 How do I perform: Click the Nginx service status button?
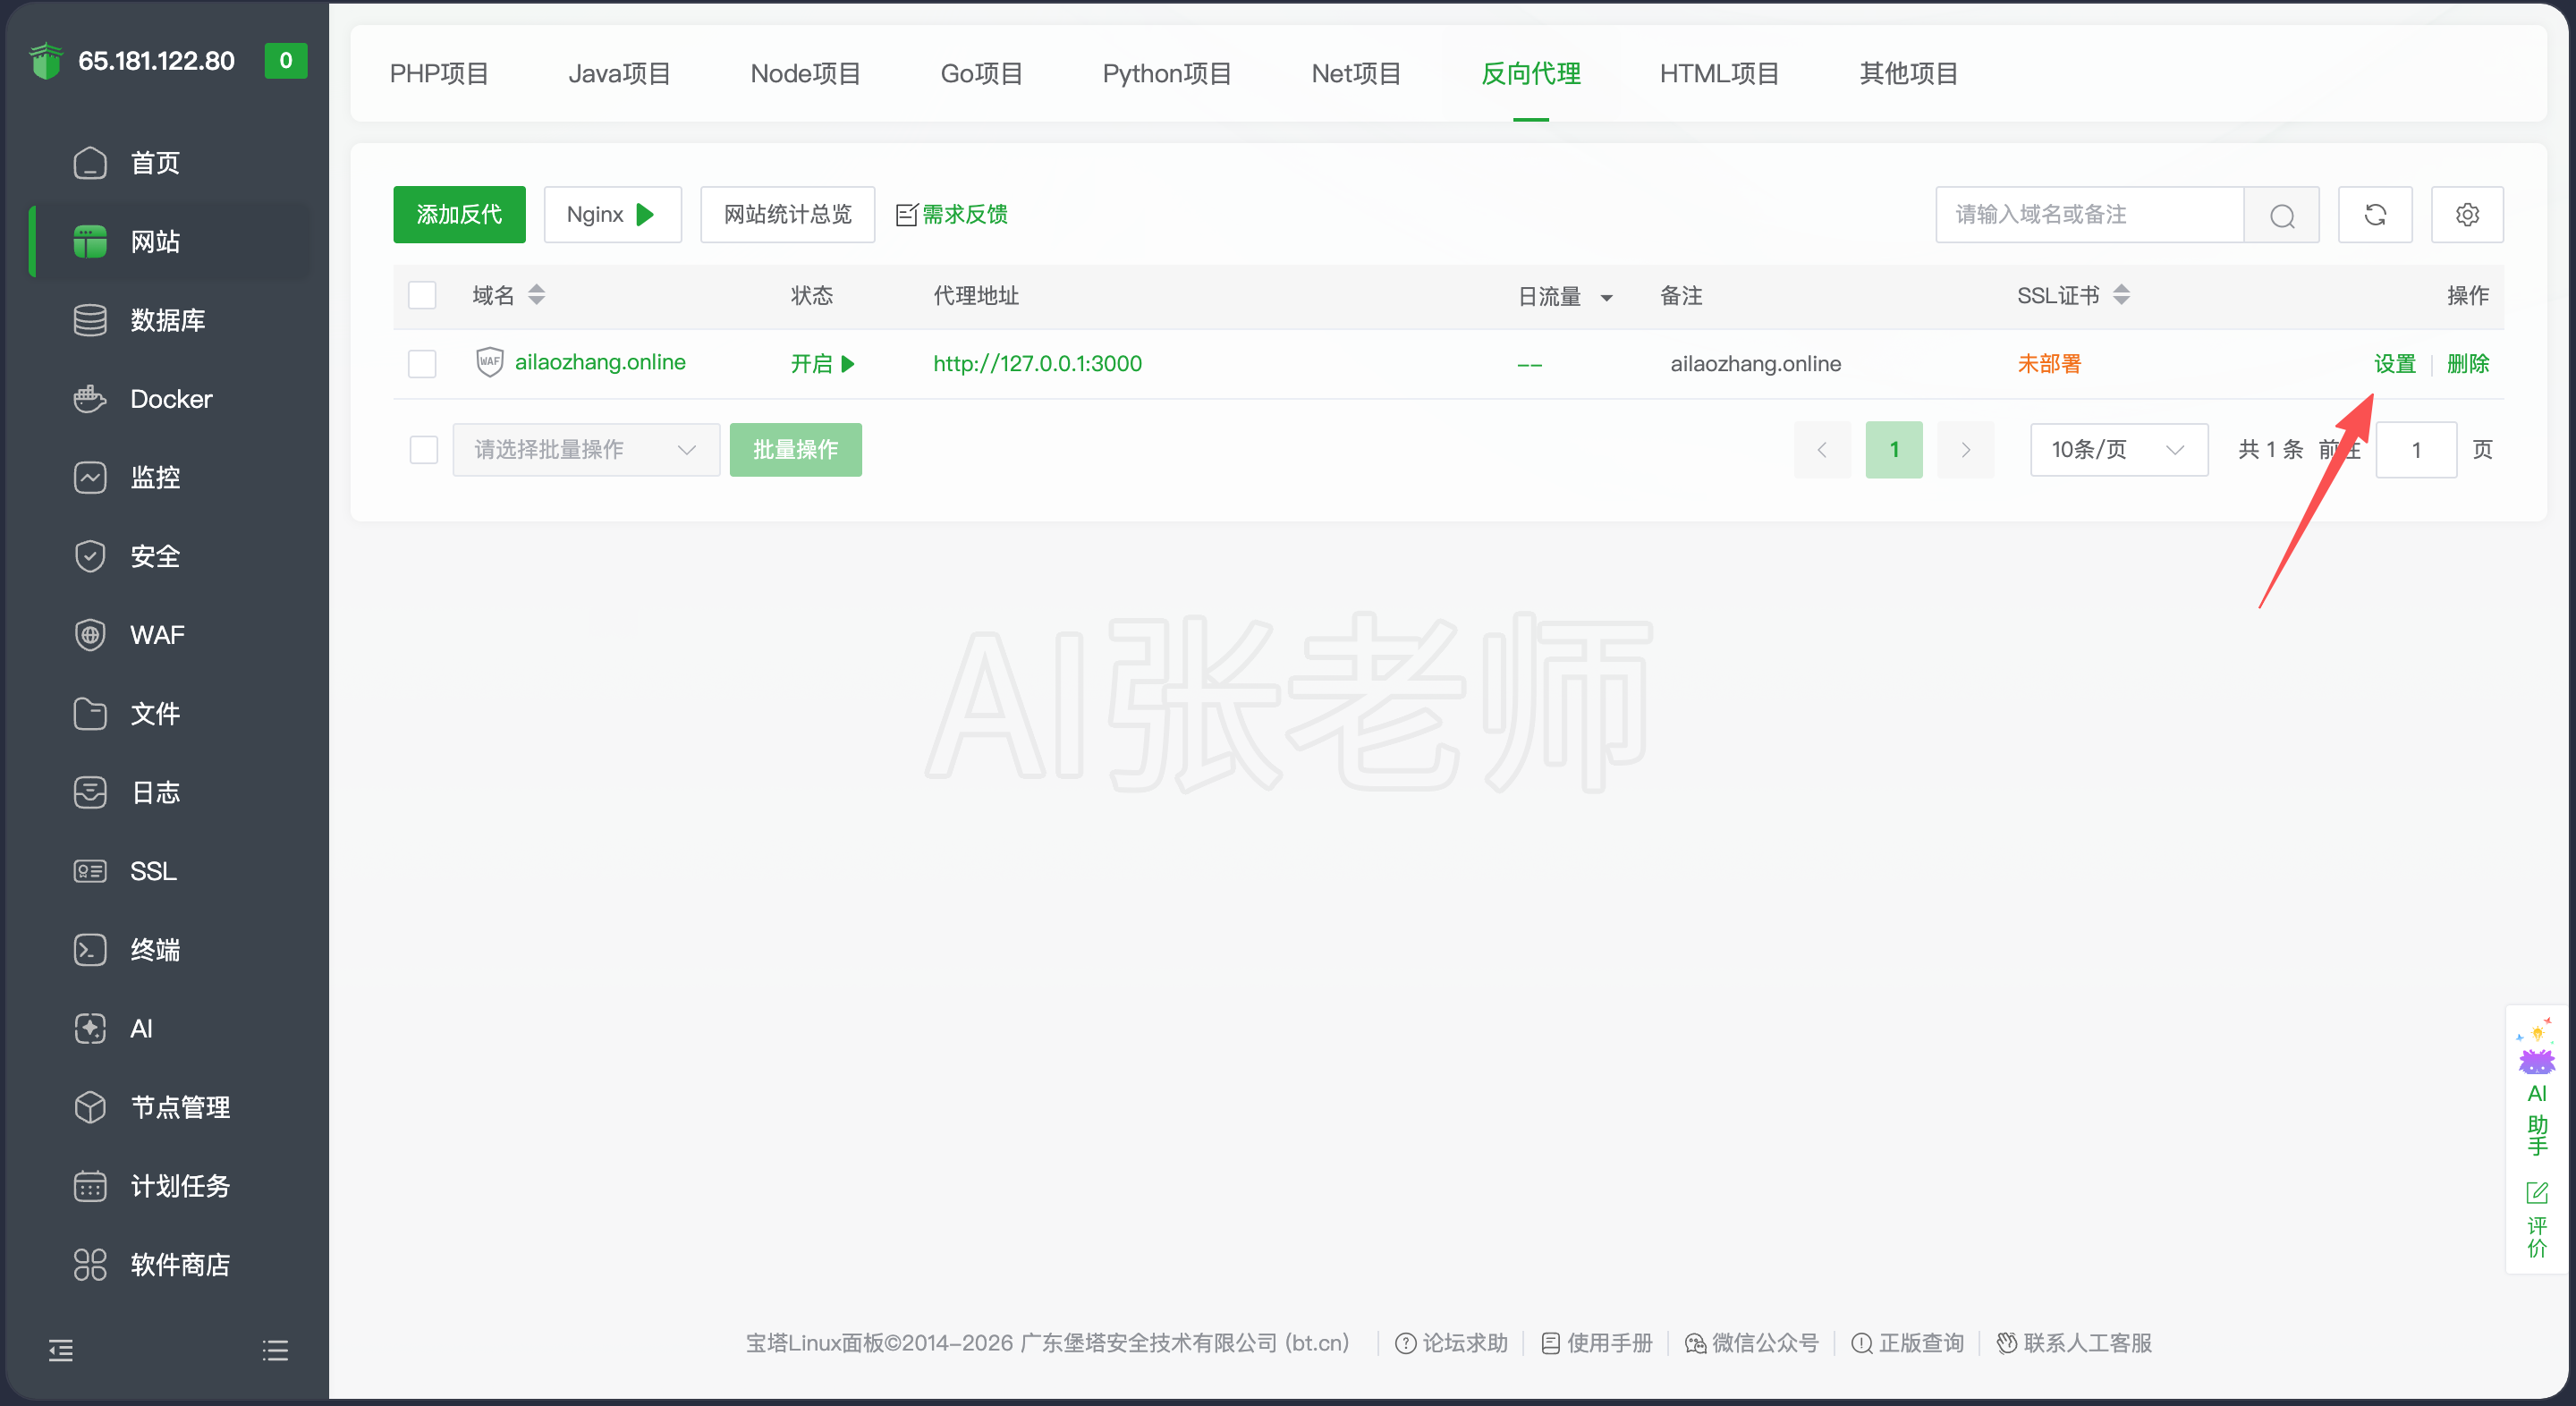coord(612,215)
